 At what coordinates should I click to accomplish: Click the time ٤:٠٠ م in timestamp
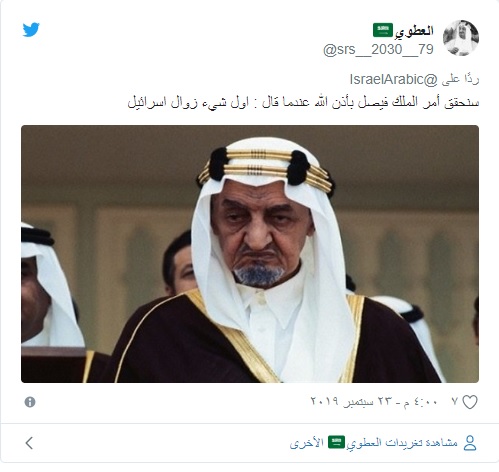[x=419, y=401]
